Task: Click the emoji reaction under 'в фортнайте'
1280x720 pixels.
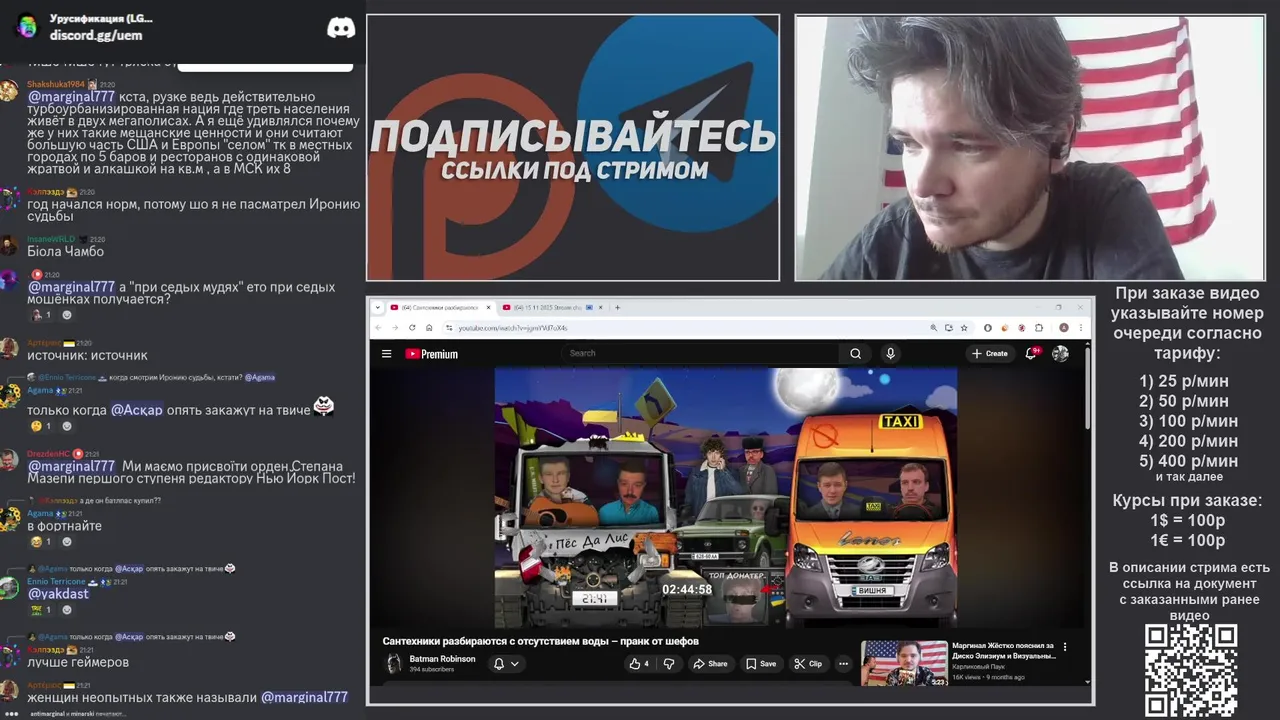Action: click(x=41, y=542)
